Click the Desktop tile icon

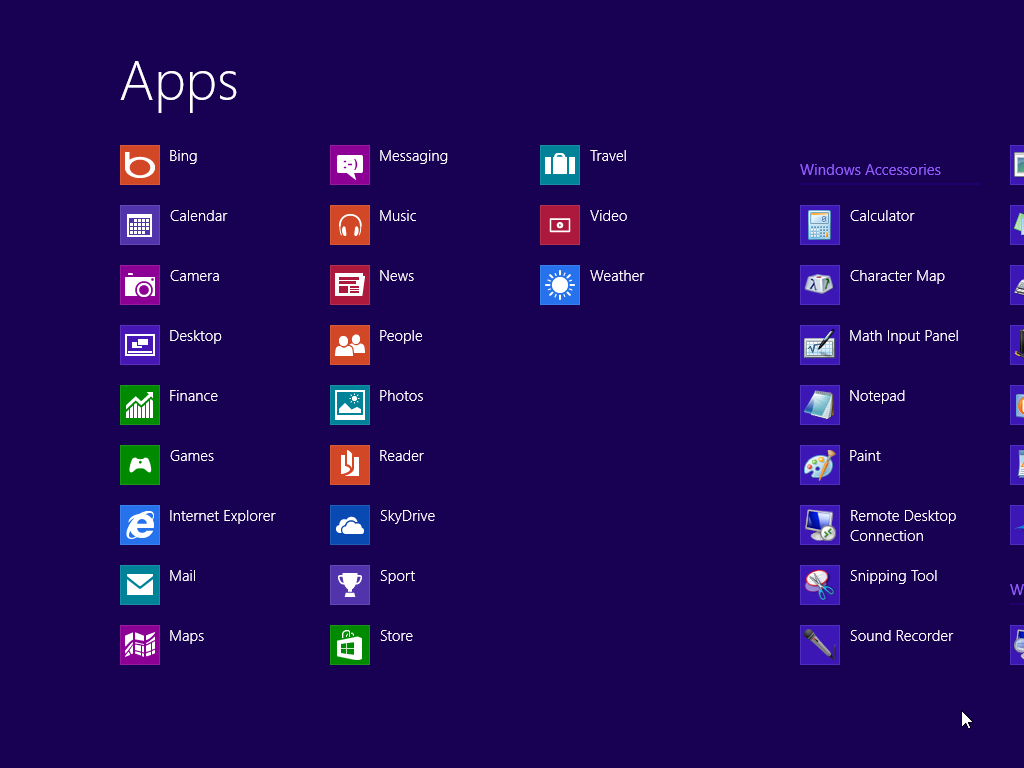pos(140,345)
